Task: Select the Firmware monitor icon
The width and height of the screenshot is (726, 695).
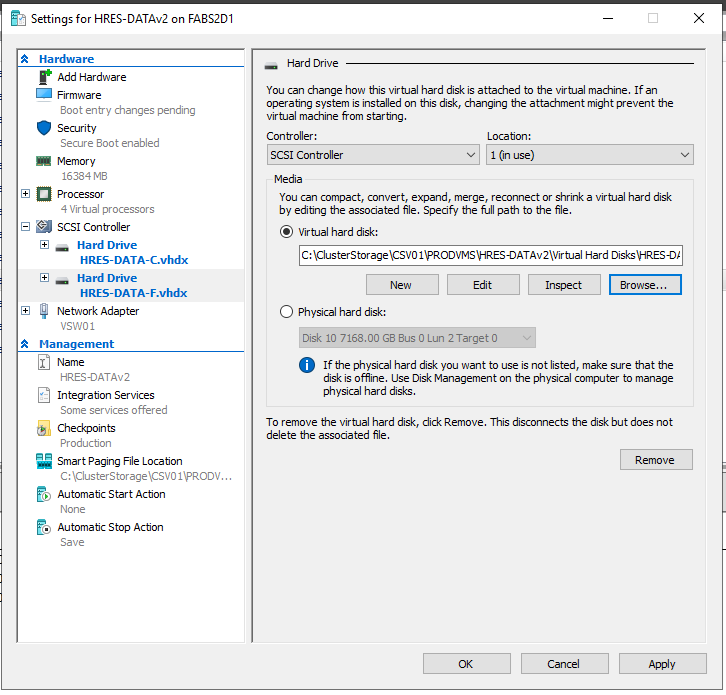Action: (x=43, y=95)
